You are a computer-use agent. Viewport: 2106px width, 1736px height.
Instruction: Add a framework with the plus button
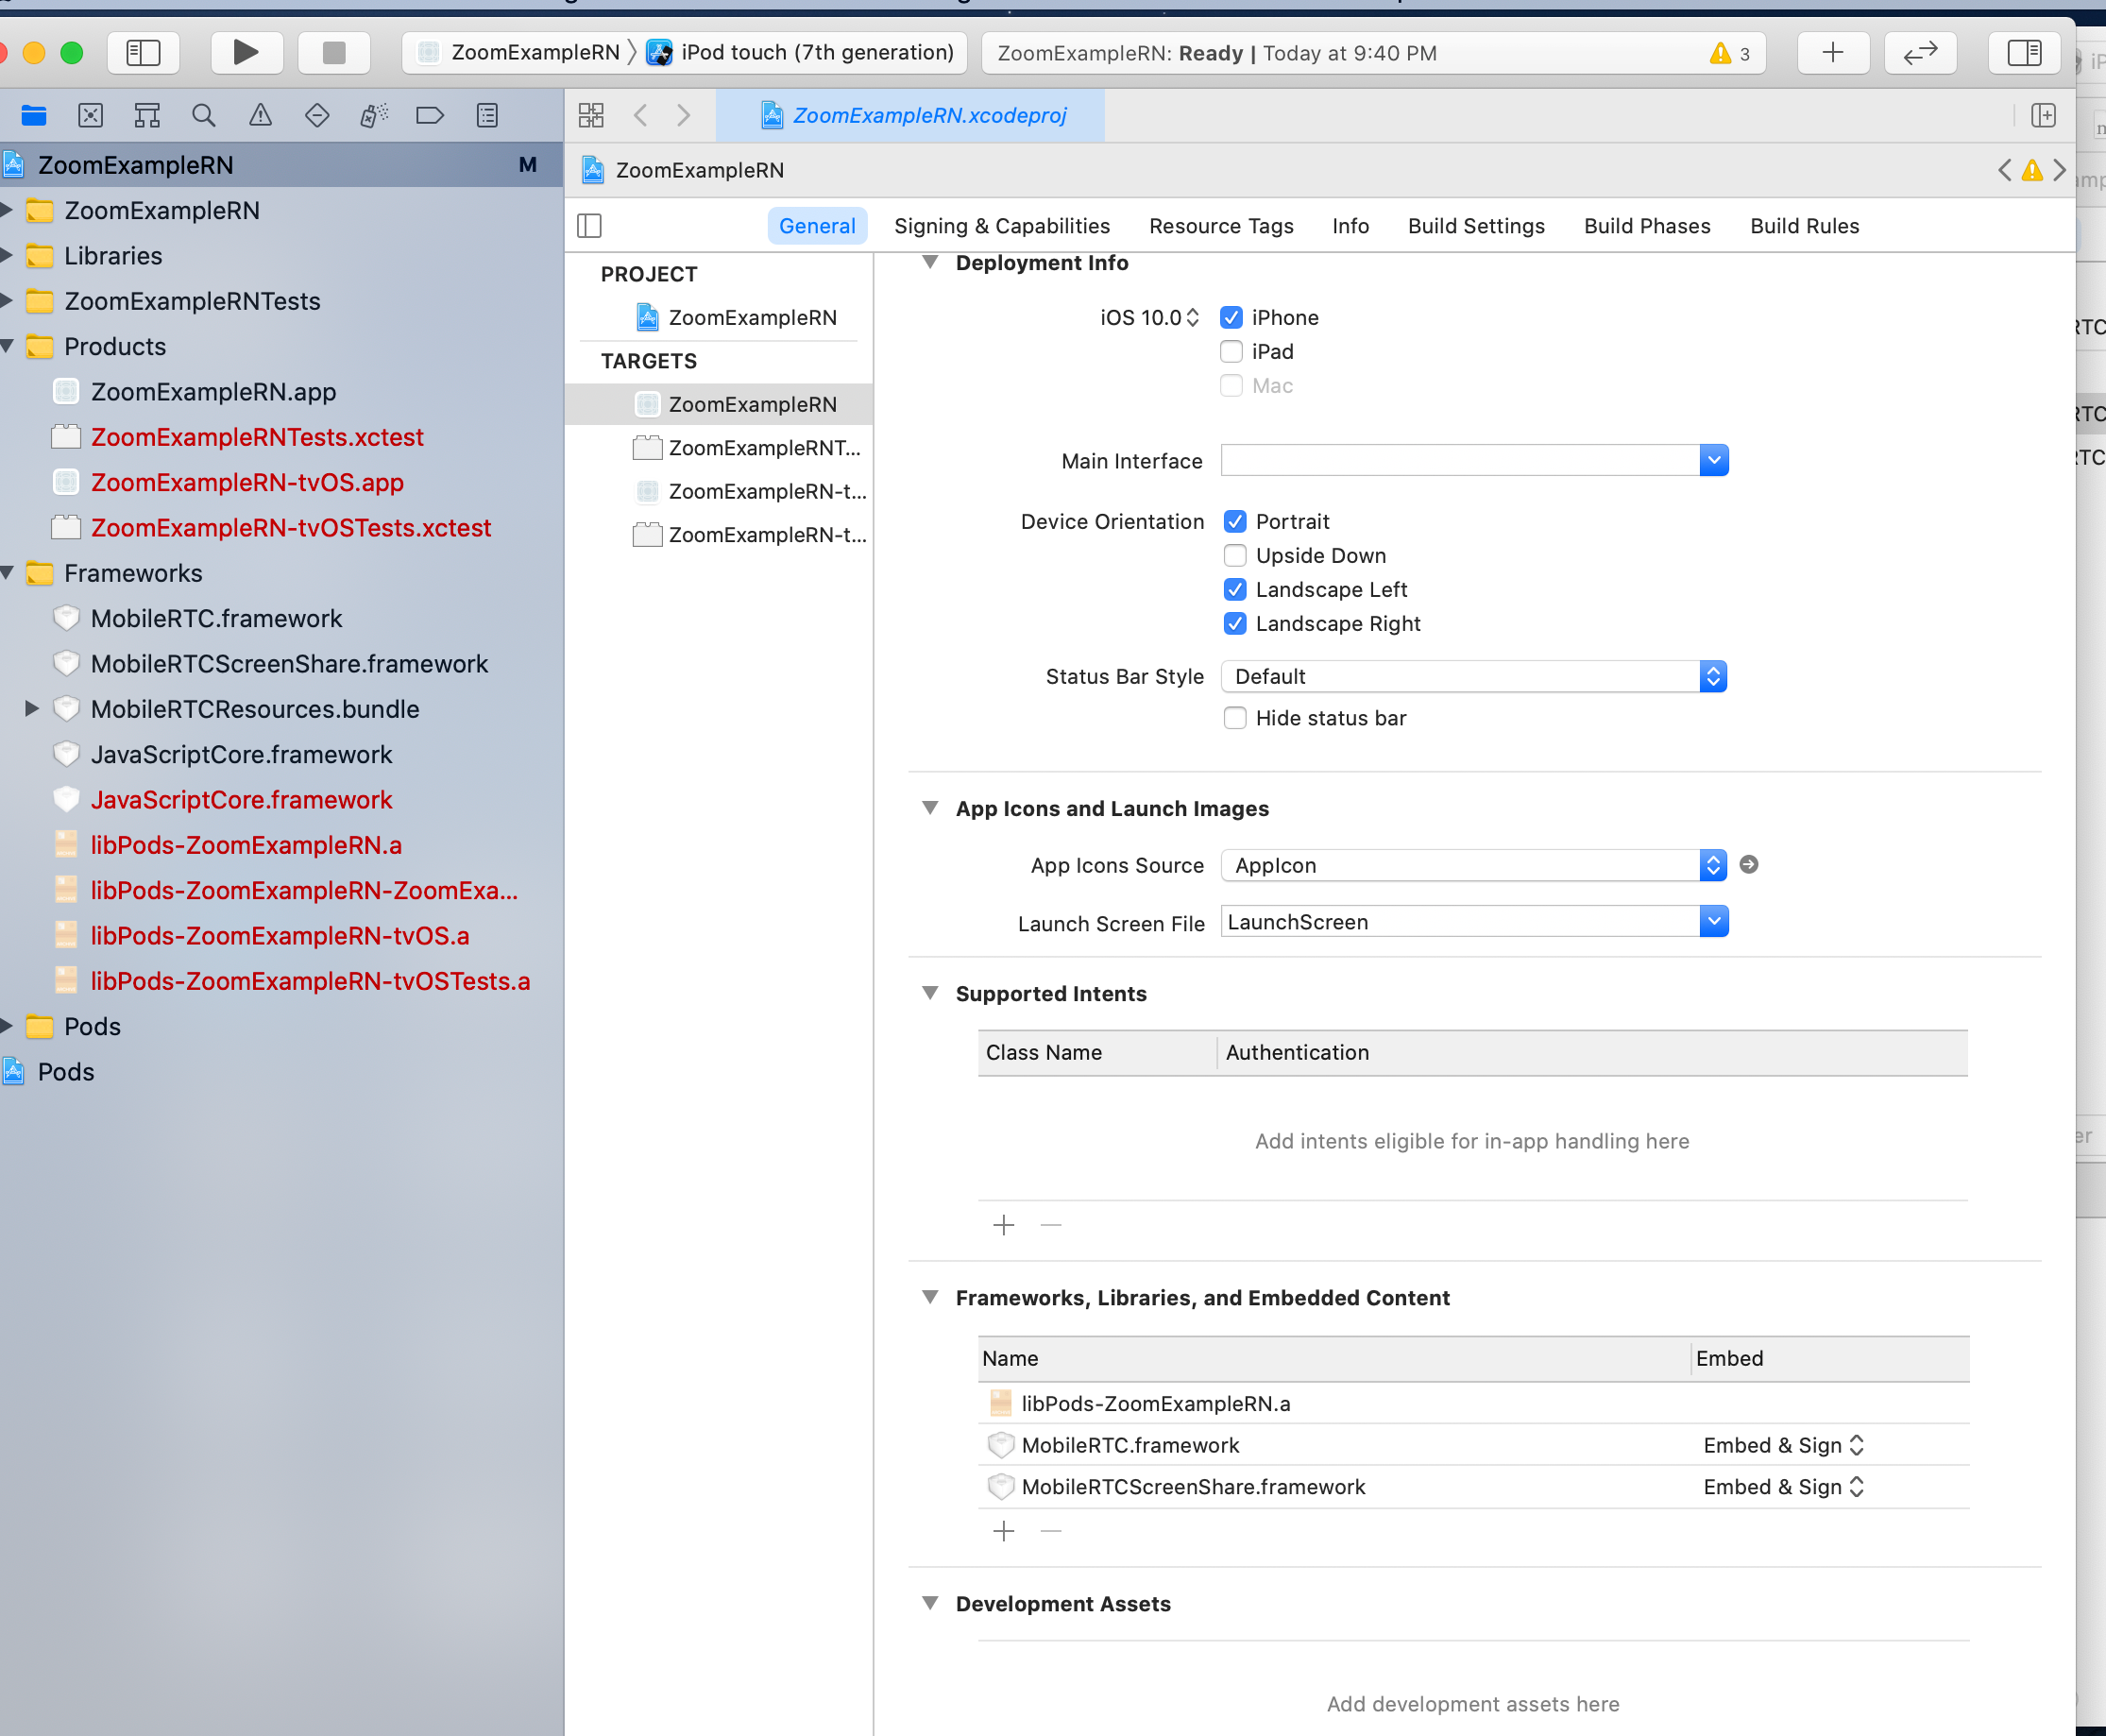(1004, 1531)
